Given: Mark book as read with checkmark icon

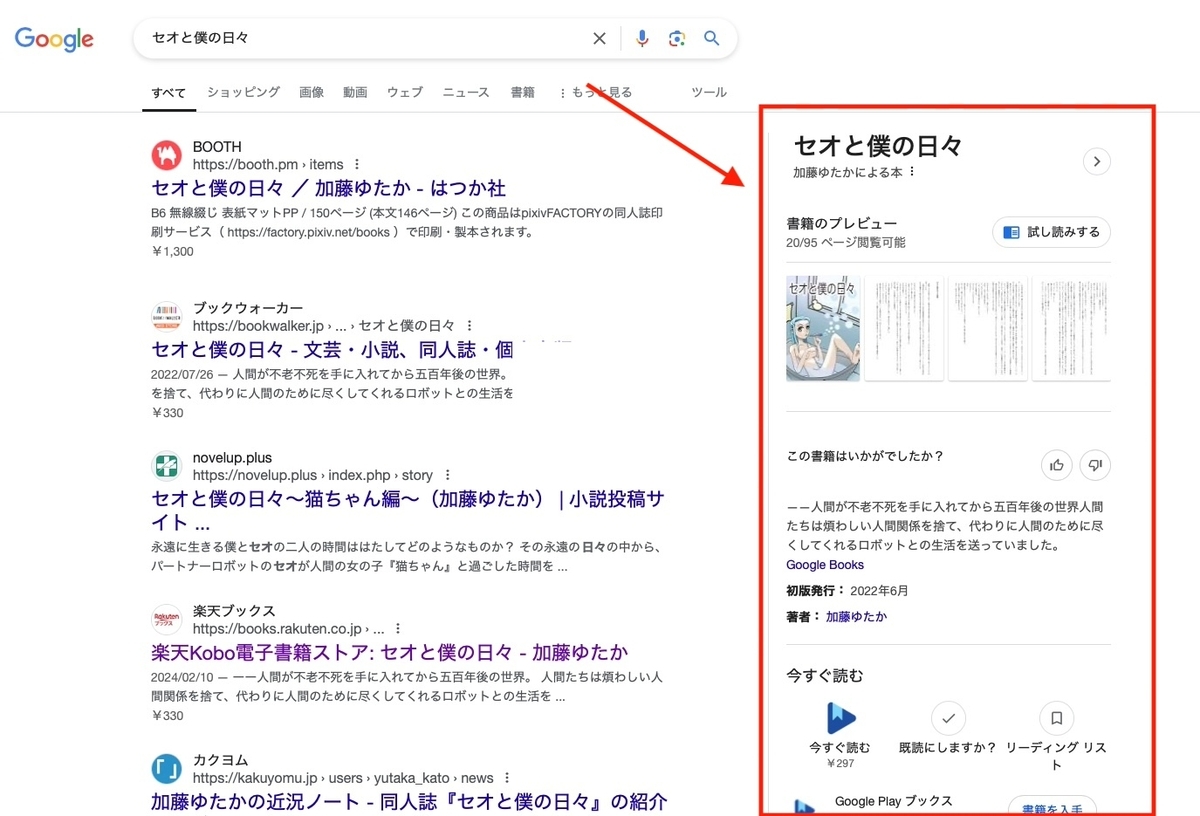Looking at the screenshot, I should click(948, 718).
